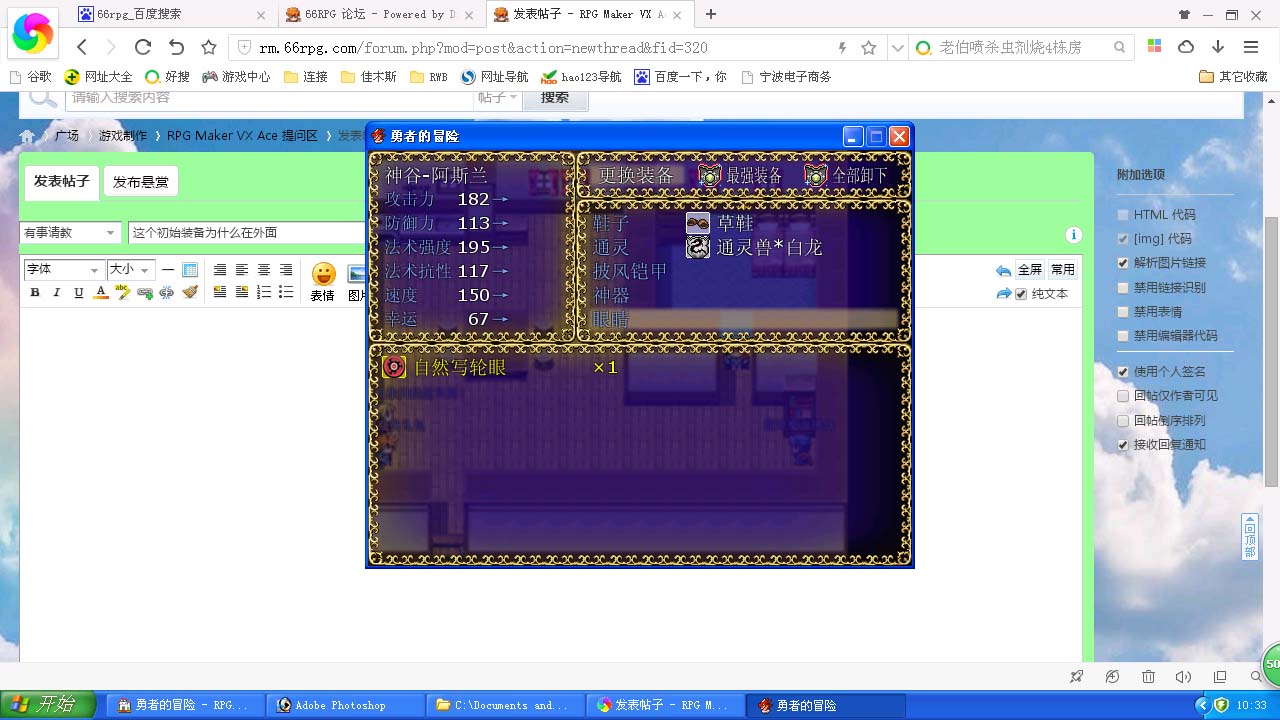This screenshot has height=720, width=1280.
Task: Toggle bold formatting in post editor
Action: [35, 293]
